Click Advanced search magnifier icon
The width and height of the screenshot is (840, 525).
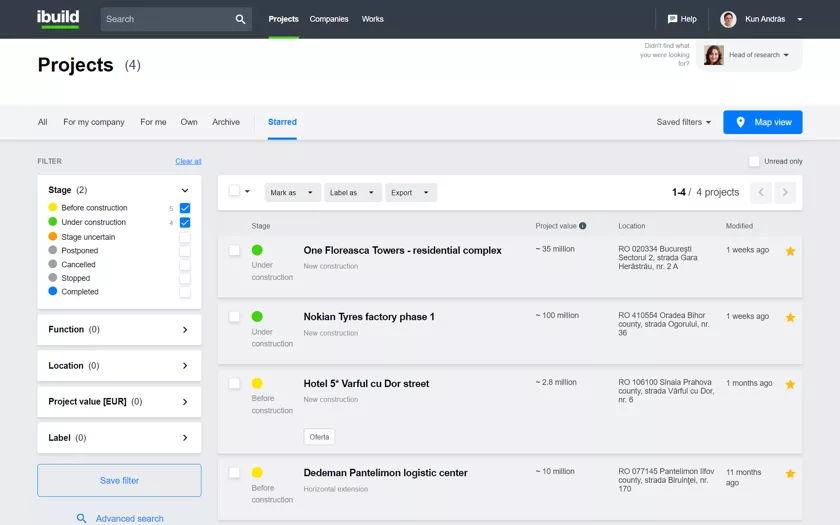(81, 518)
